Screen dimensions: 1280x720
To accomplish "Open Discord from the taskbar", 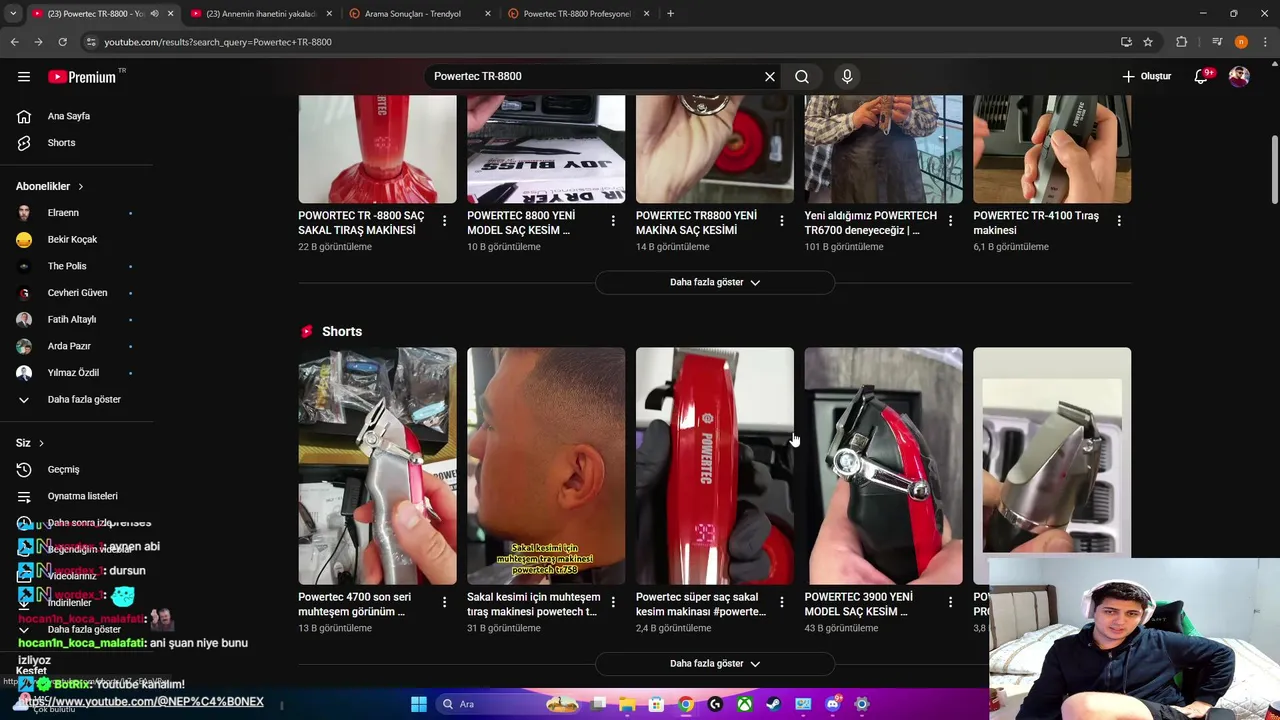I will coord(833,704).
